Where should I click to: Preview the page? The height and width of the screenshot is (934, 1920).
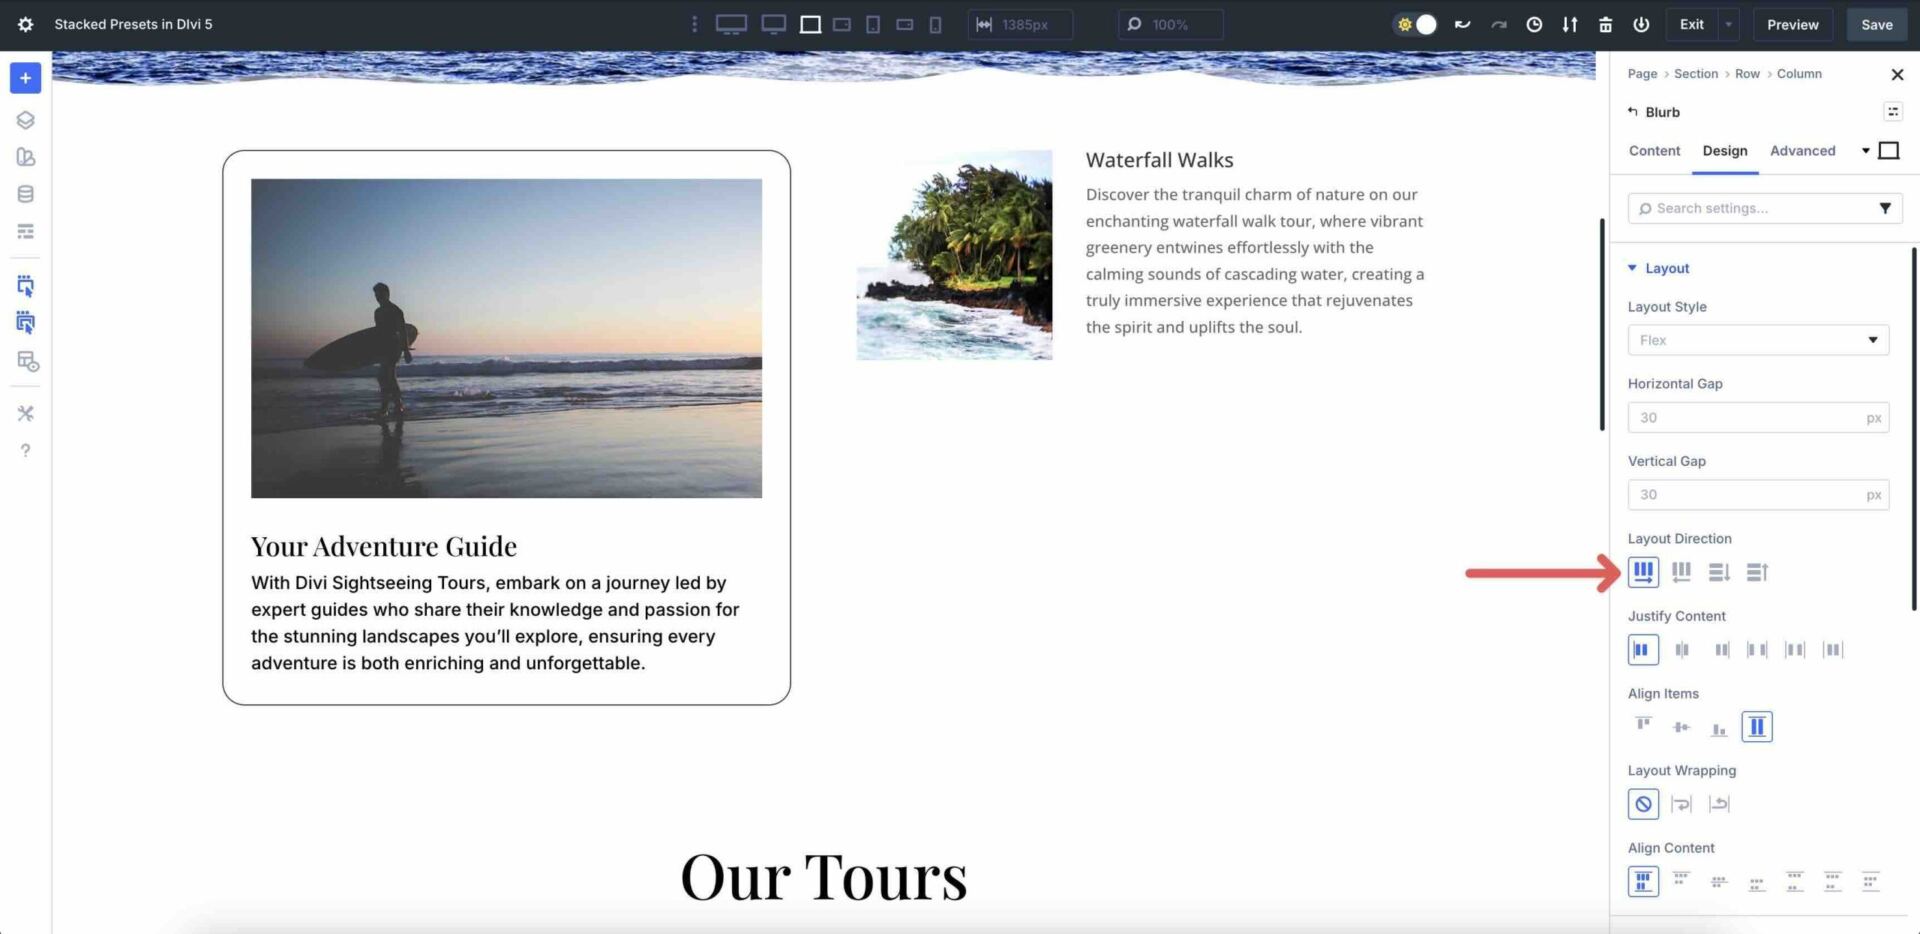(1792, 24)
